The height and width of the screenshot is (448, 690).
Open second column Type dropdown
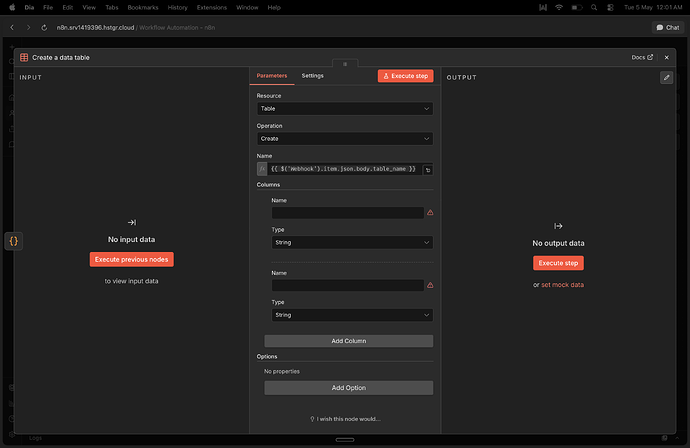point(352,315)
